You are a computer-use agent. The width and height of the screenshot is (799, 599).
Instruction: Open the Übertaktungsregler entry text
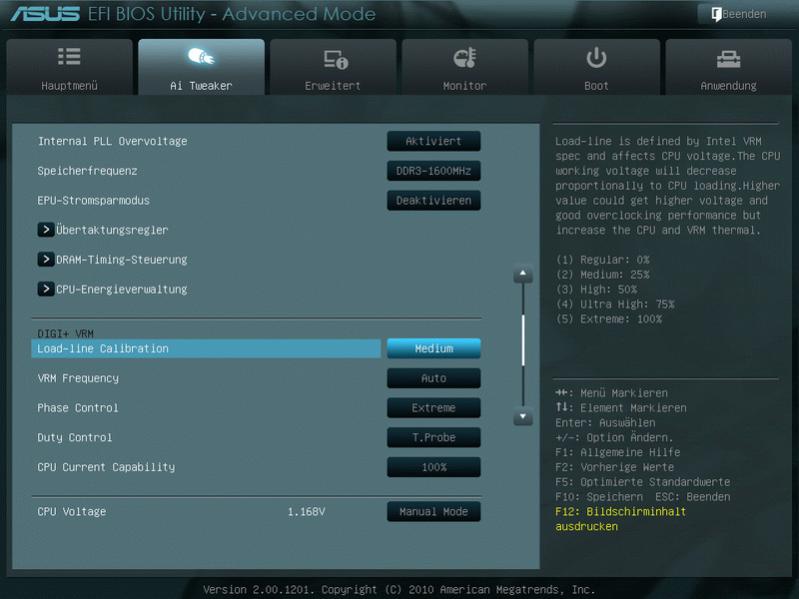coord(112,230)
